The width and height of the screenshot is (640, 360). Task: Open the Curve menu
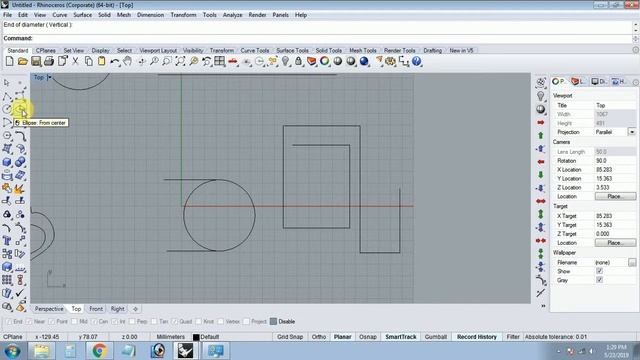(x=60, y=15)
